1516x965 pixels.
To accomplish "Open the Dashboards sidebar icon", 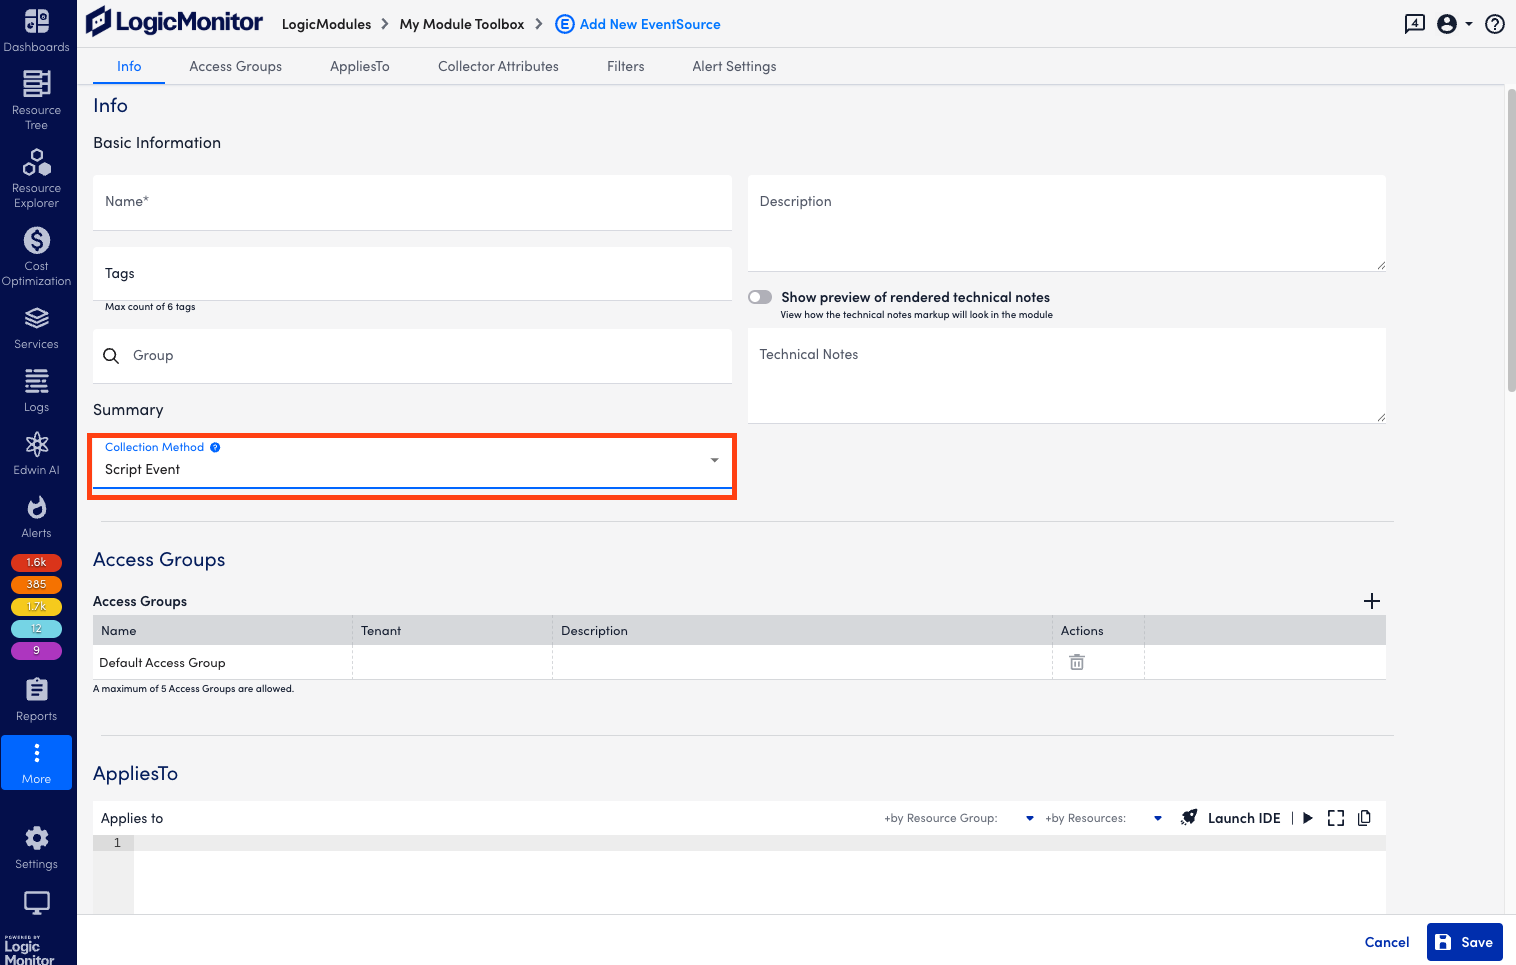I will [x=36, y=24].
